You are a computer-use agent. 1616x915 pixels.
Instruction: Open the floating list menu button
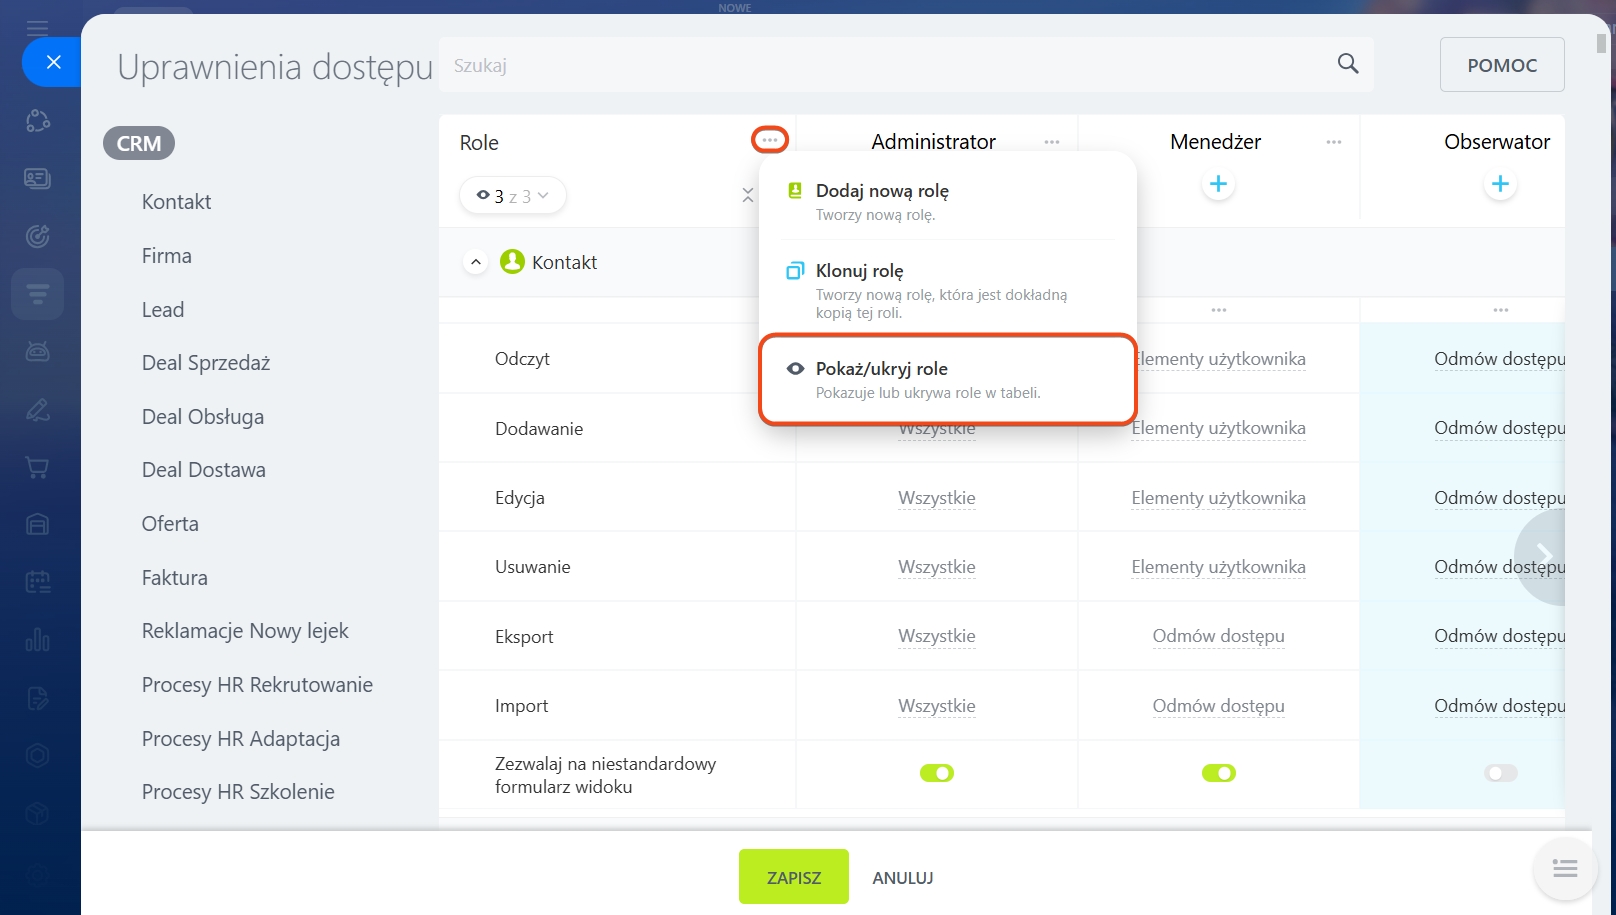1565,868
